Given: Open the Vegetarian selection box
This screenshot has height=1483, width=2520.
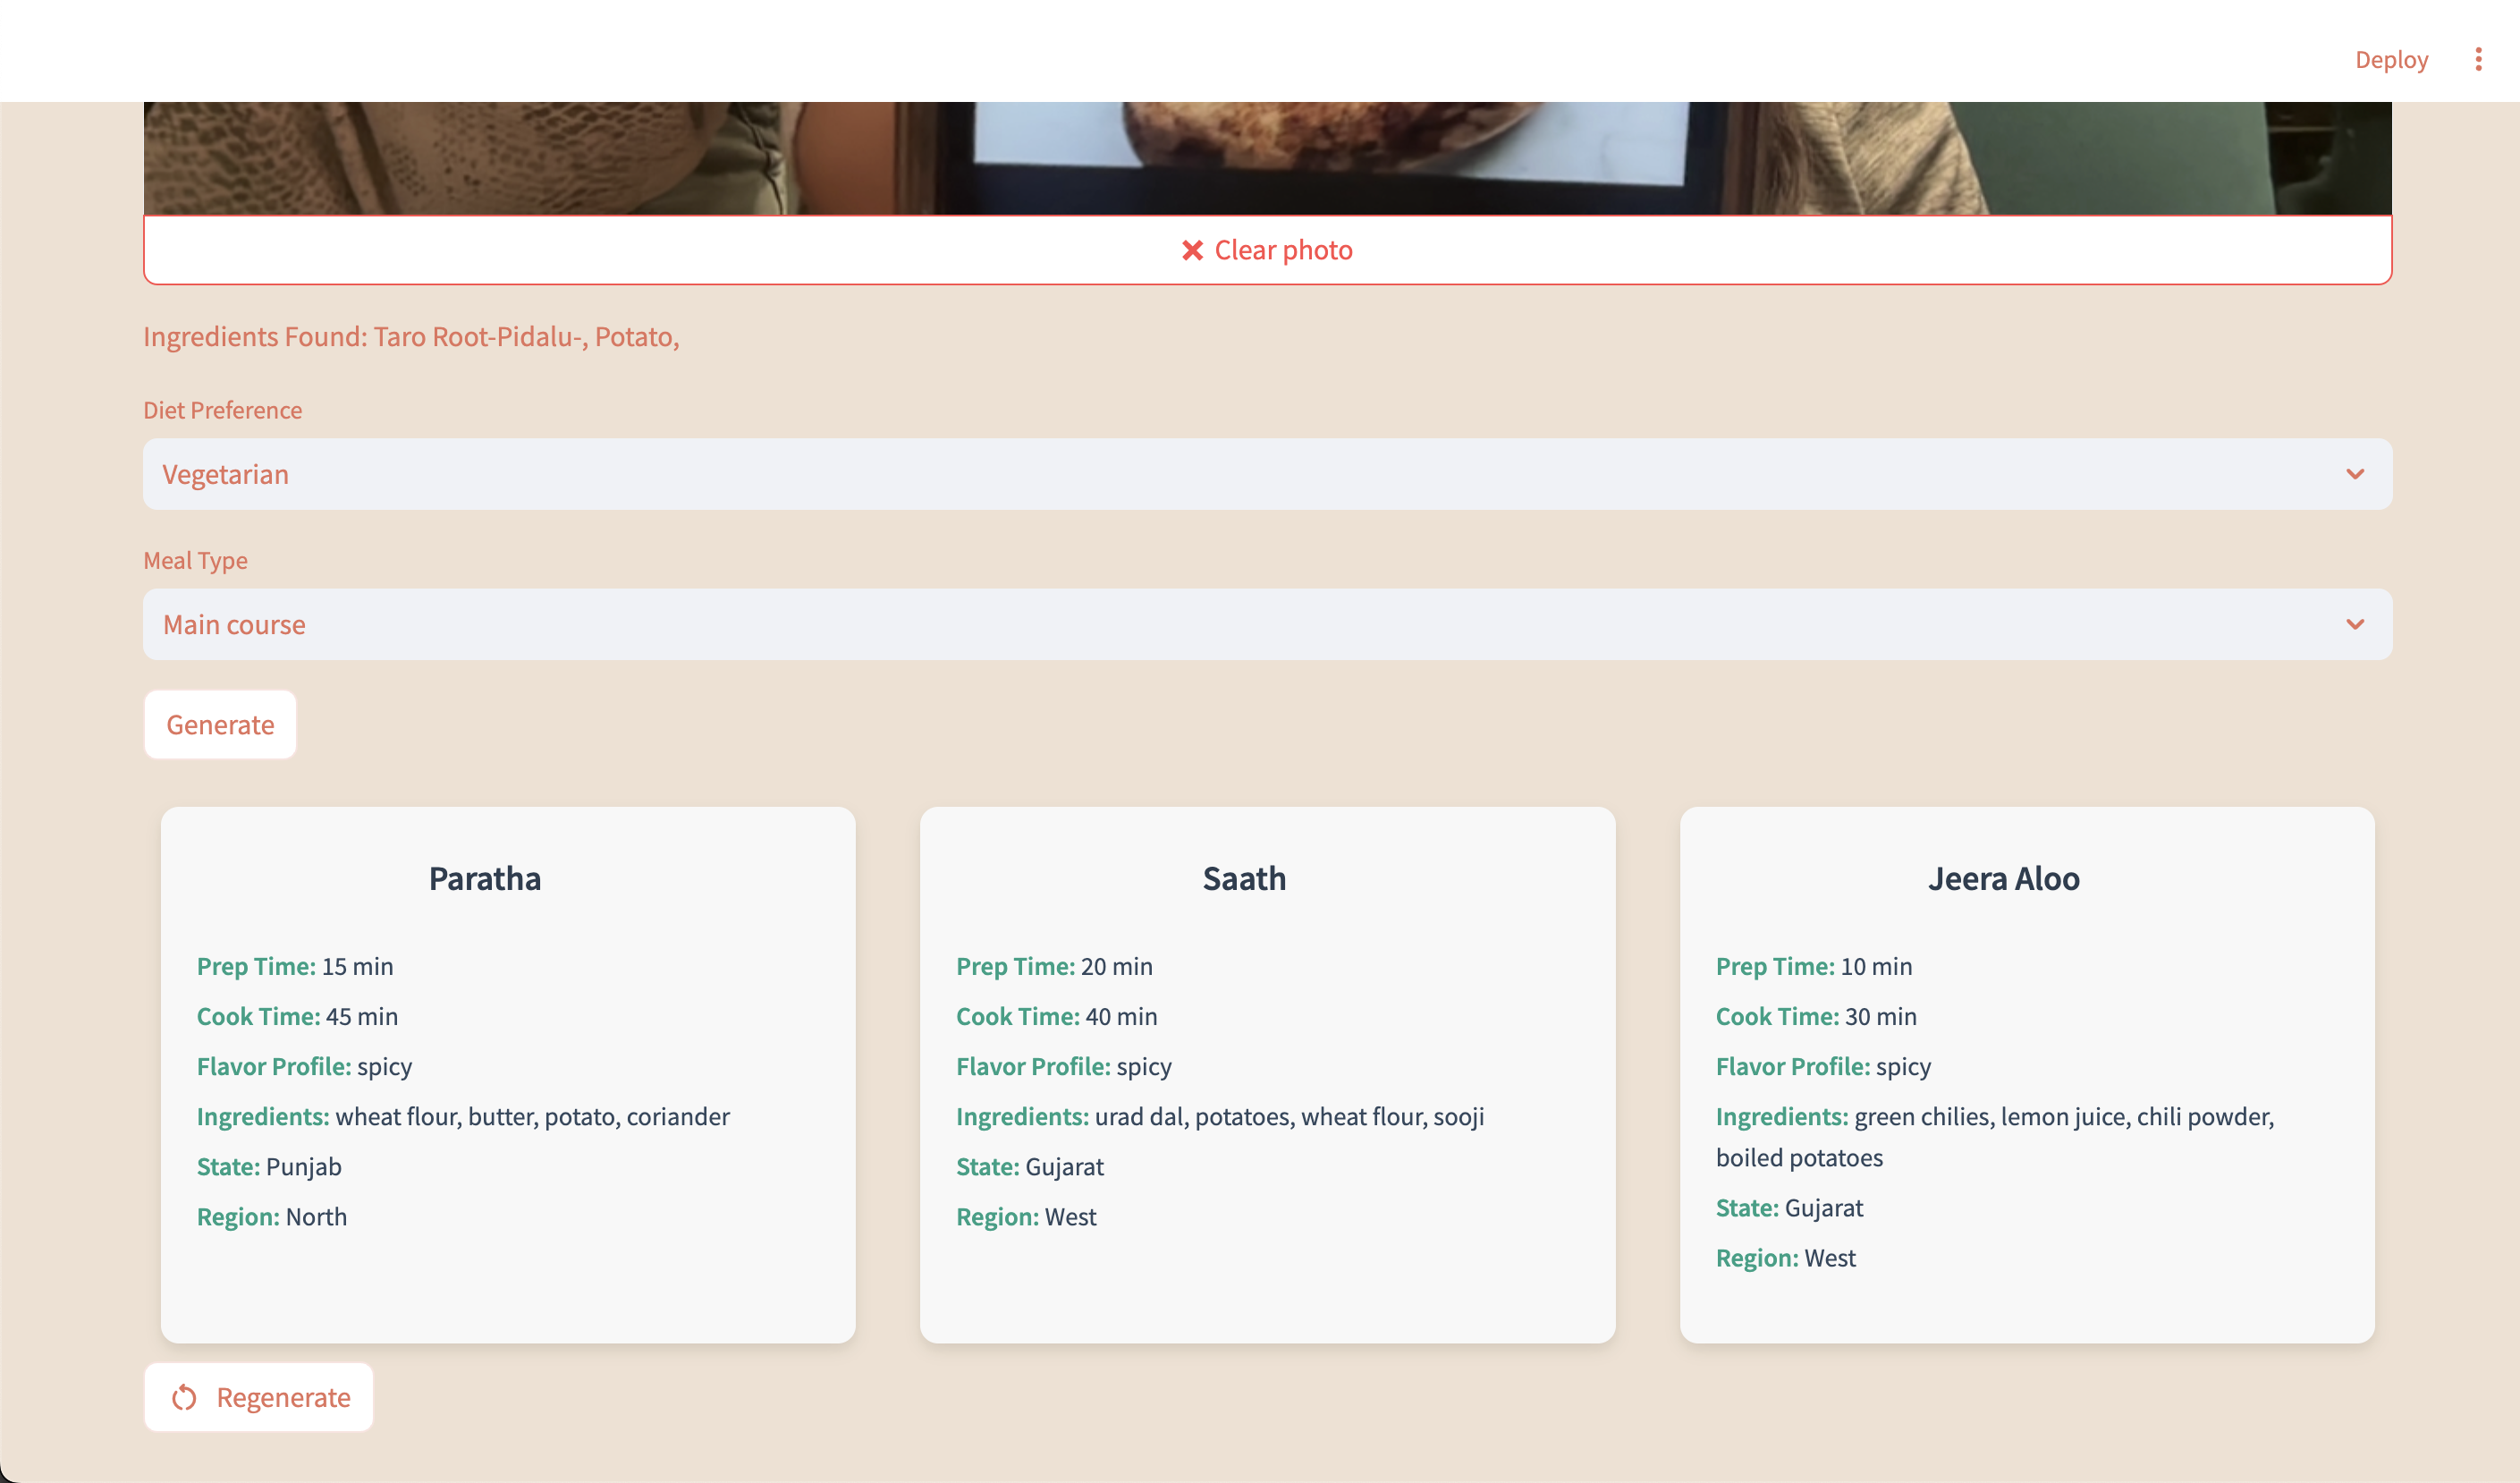Looking at the screenshot, I should [1200, 474].
